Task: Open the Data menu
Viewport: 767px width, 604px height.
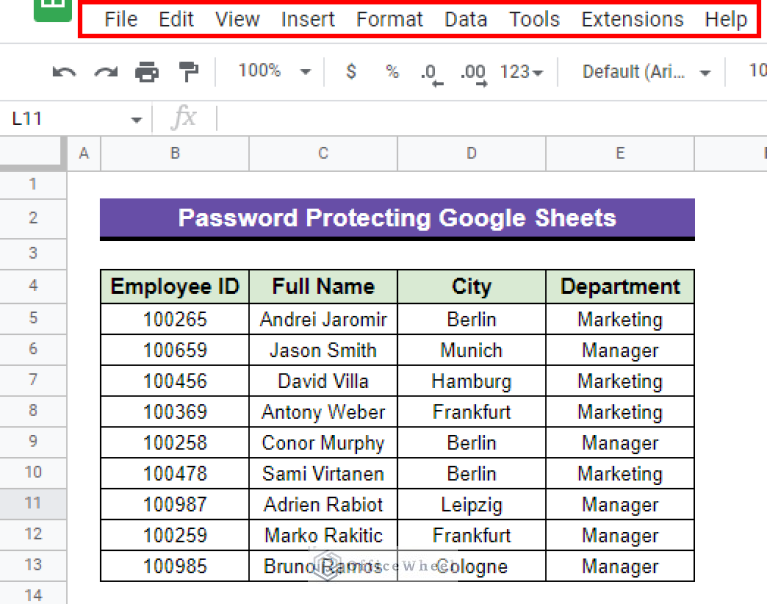Action: [466, 20]
